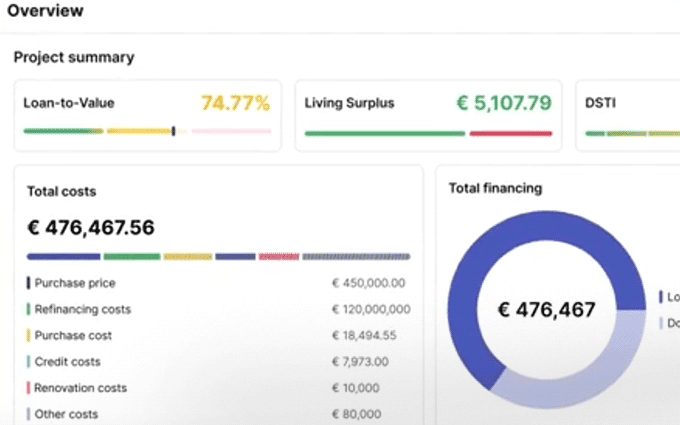Image resolution: width=680 pixels, height=425 pixels.
Task: Click the € 7,973.00 value
Action: [x=360, y=362]
